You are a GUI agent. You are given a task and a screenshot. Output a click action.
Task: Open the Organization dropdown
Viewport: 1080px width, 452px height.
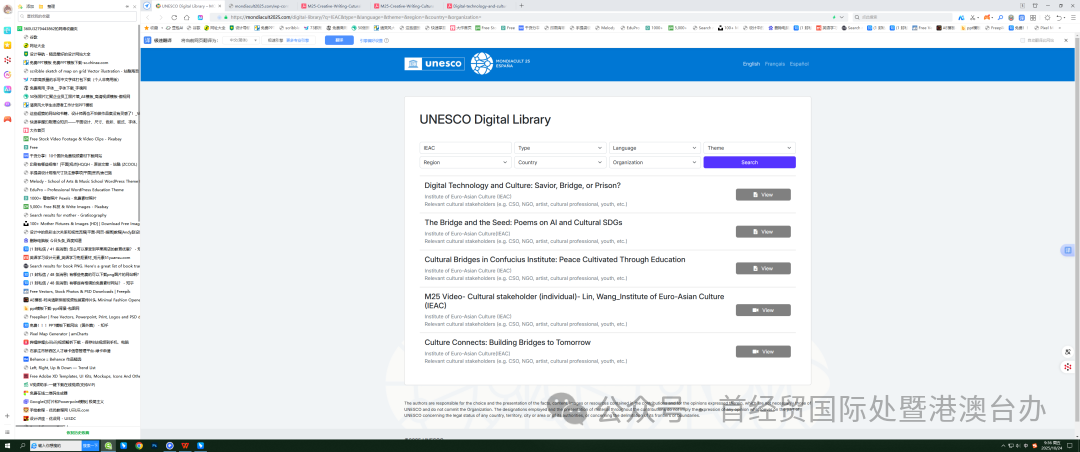[655, 162]
